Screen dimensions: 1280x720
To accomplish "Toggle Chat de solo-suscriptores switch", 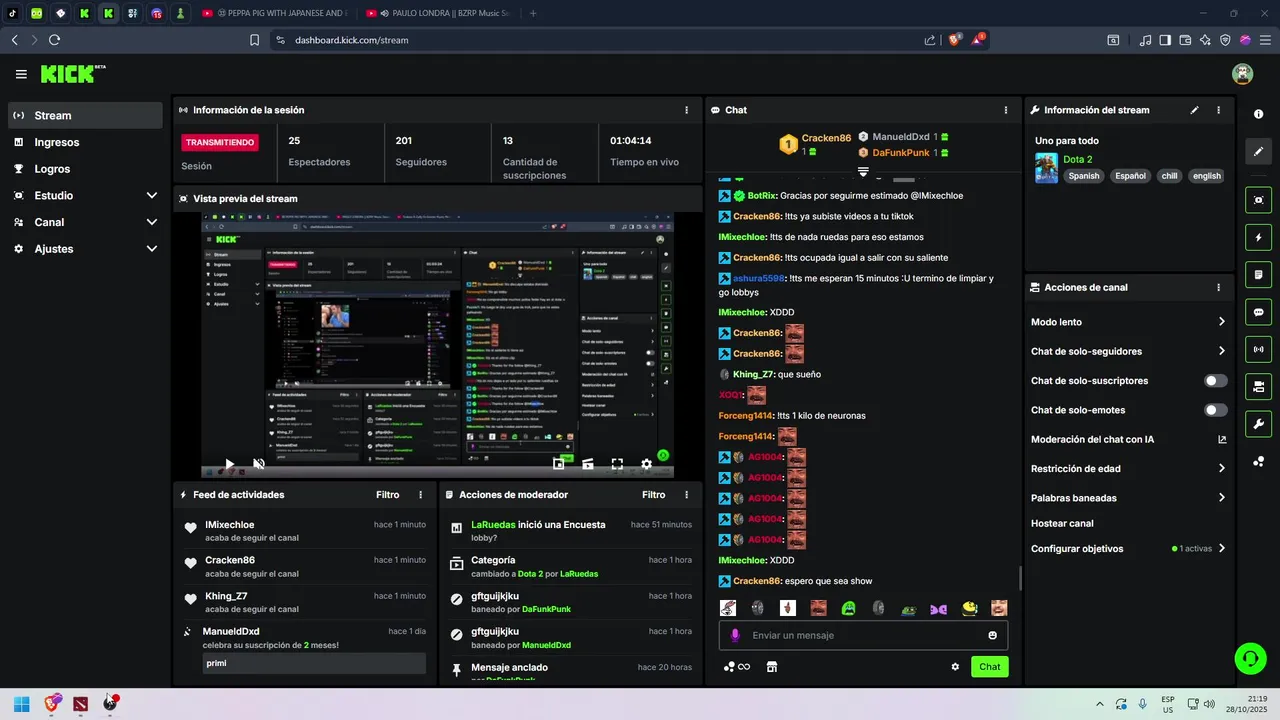I will pyautogui.click(x=1216, y=381).
